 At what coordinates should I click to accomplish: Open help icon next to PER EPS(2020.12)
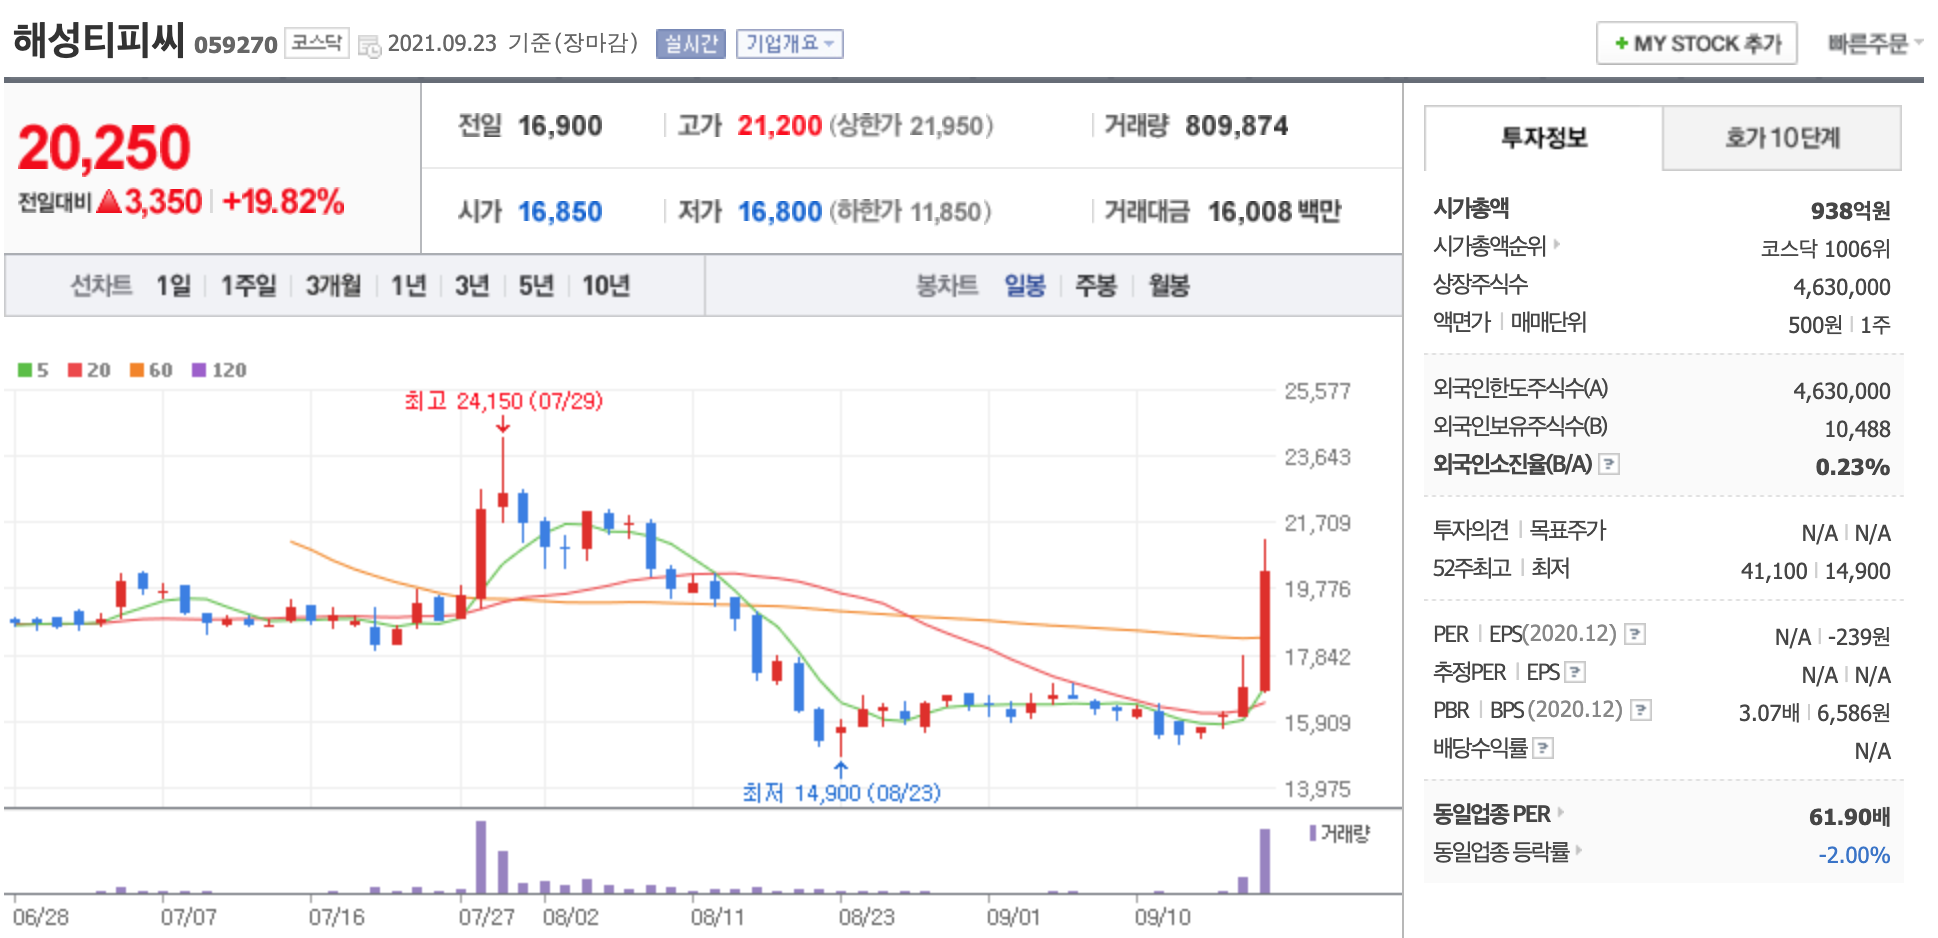[x=1635, y=634]
